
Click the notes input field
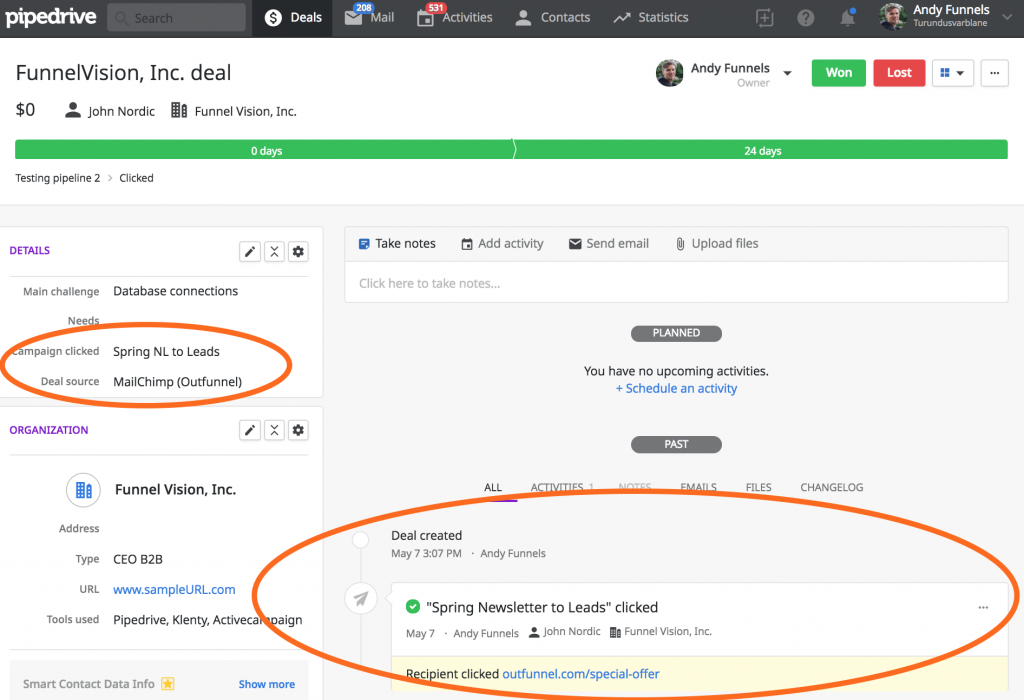pos(676,283)
